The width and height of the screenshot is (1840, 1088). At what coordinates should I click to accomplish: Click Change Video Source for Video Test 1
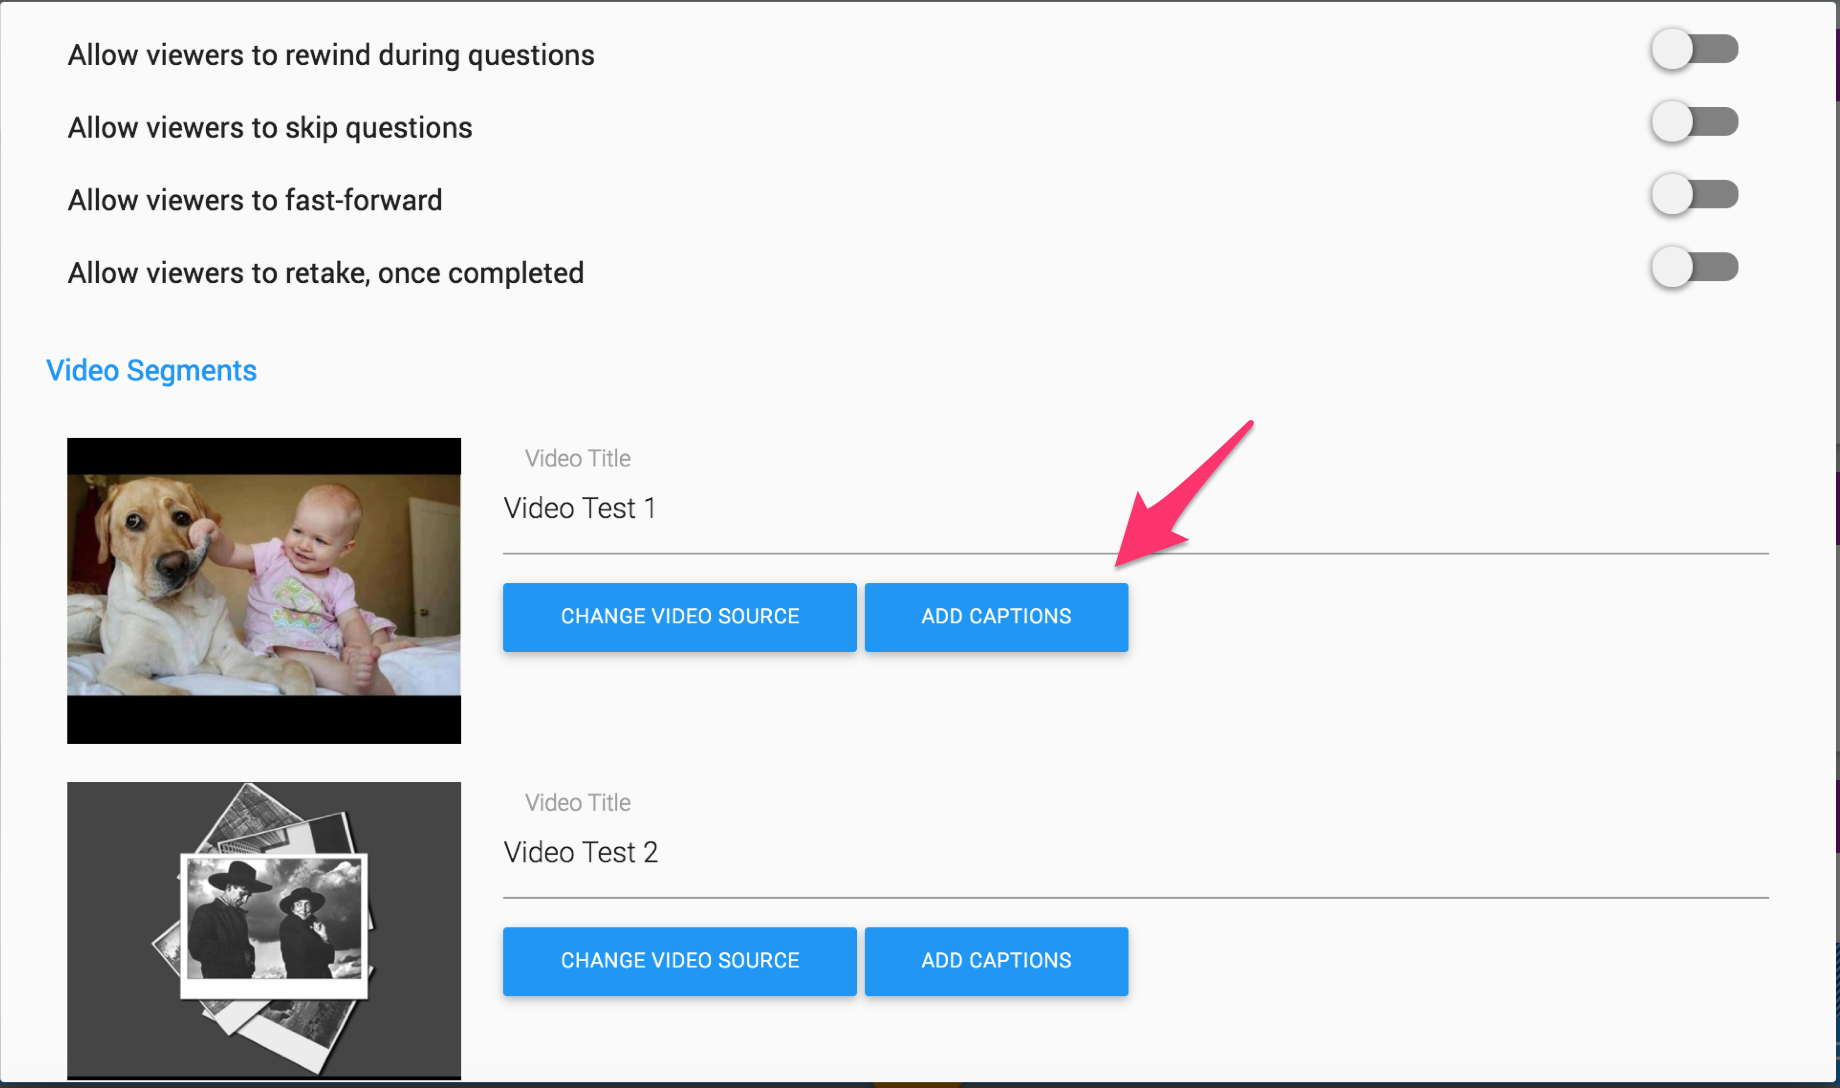coord(680,617)
